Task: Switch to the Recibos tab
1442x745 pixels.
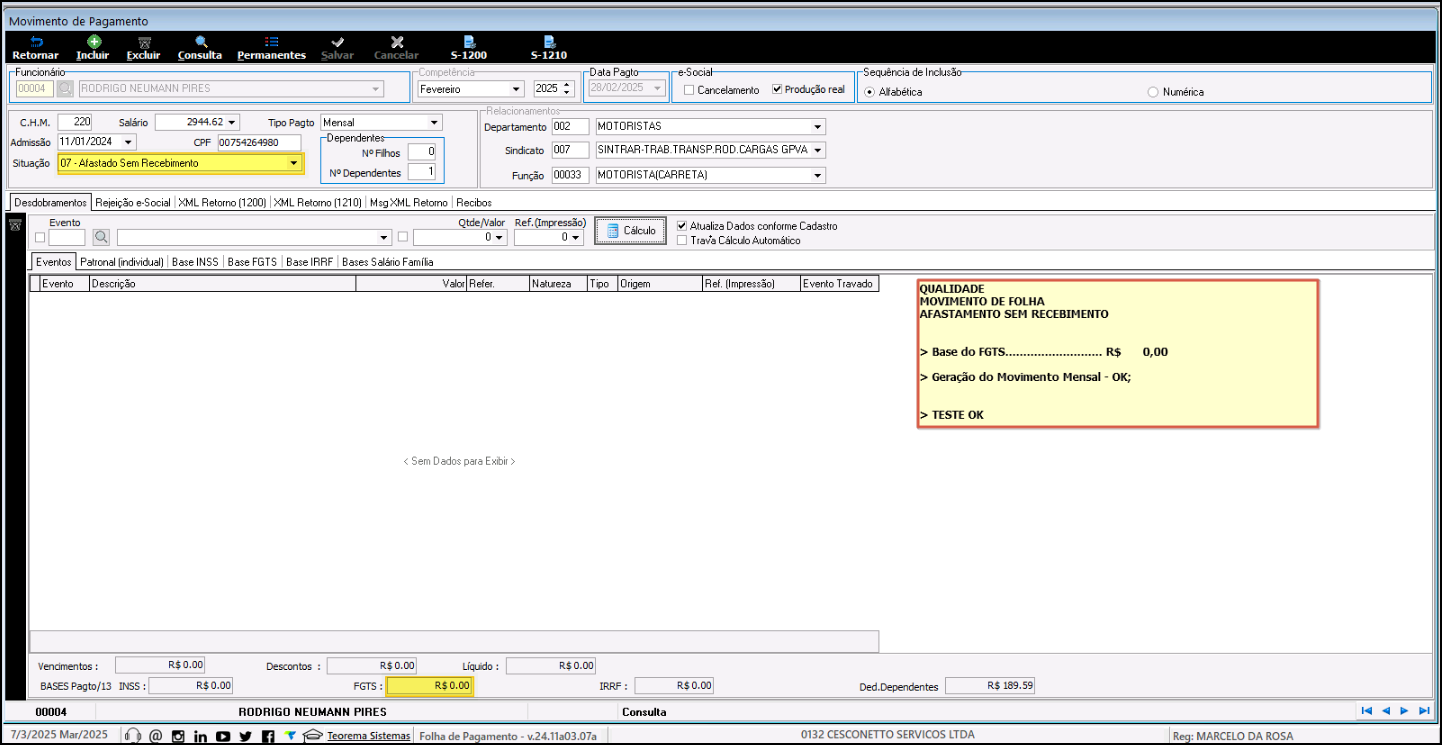Action: tap(474, 202)
